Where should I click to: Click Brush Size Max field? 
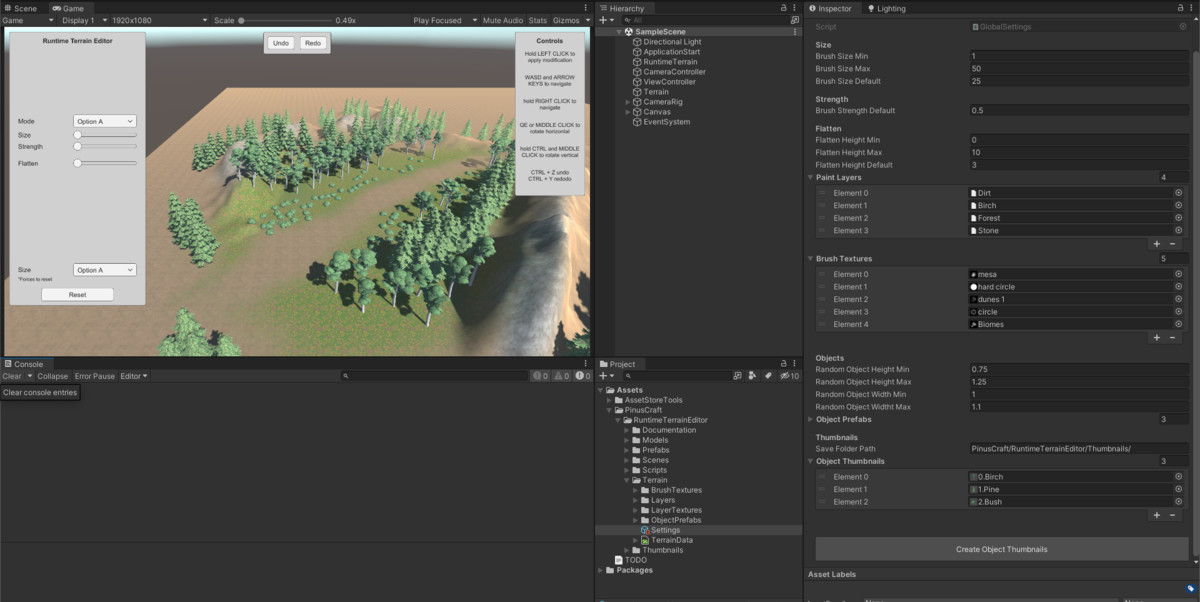(1078, 69)
